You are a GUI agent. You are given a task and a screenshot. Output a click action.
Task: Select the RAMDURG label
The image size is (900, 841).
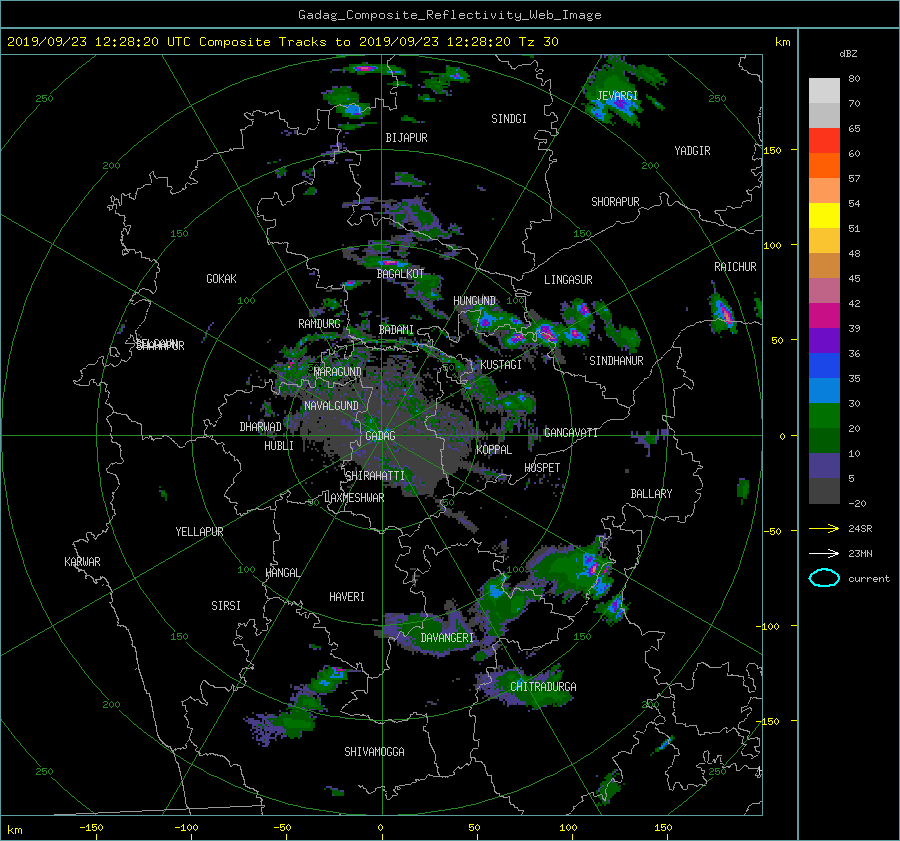(x=319, y=324)
